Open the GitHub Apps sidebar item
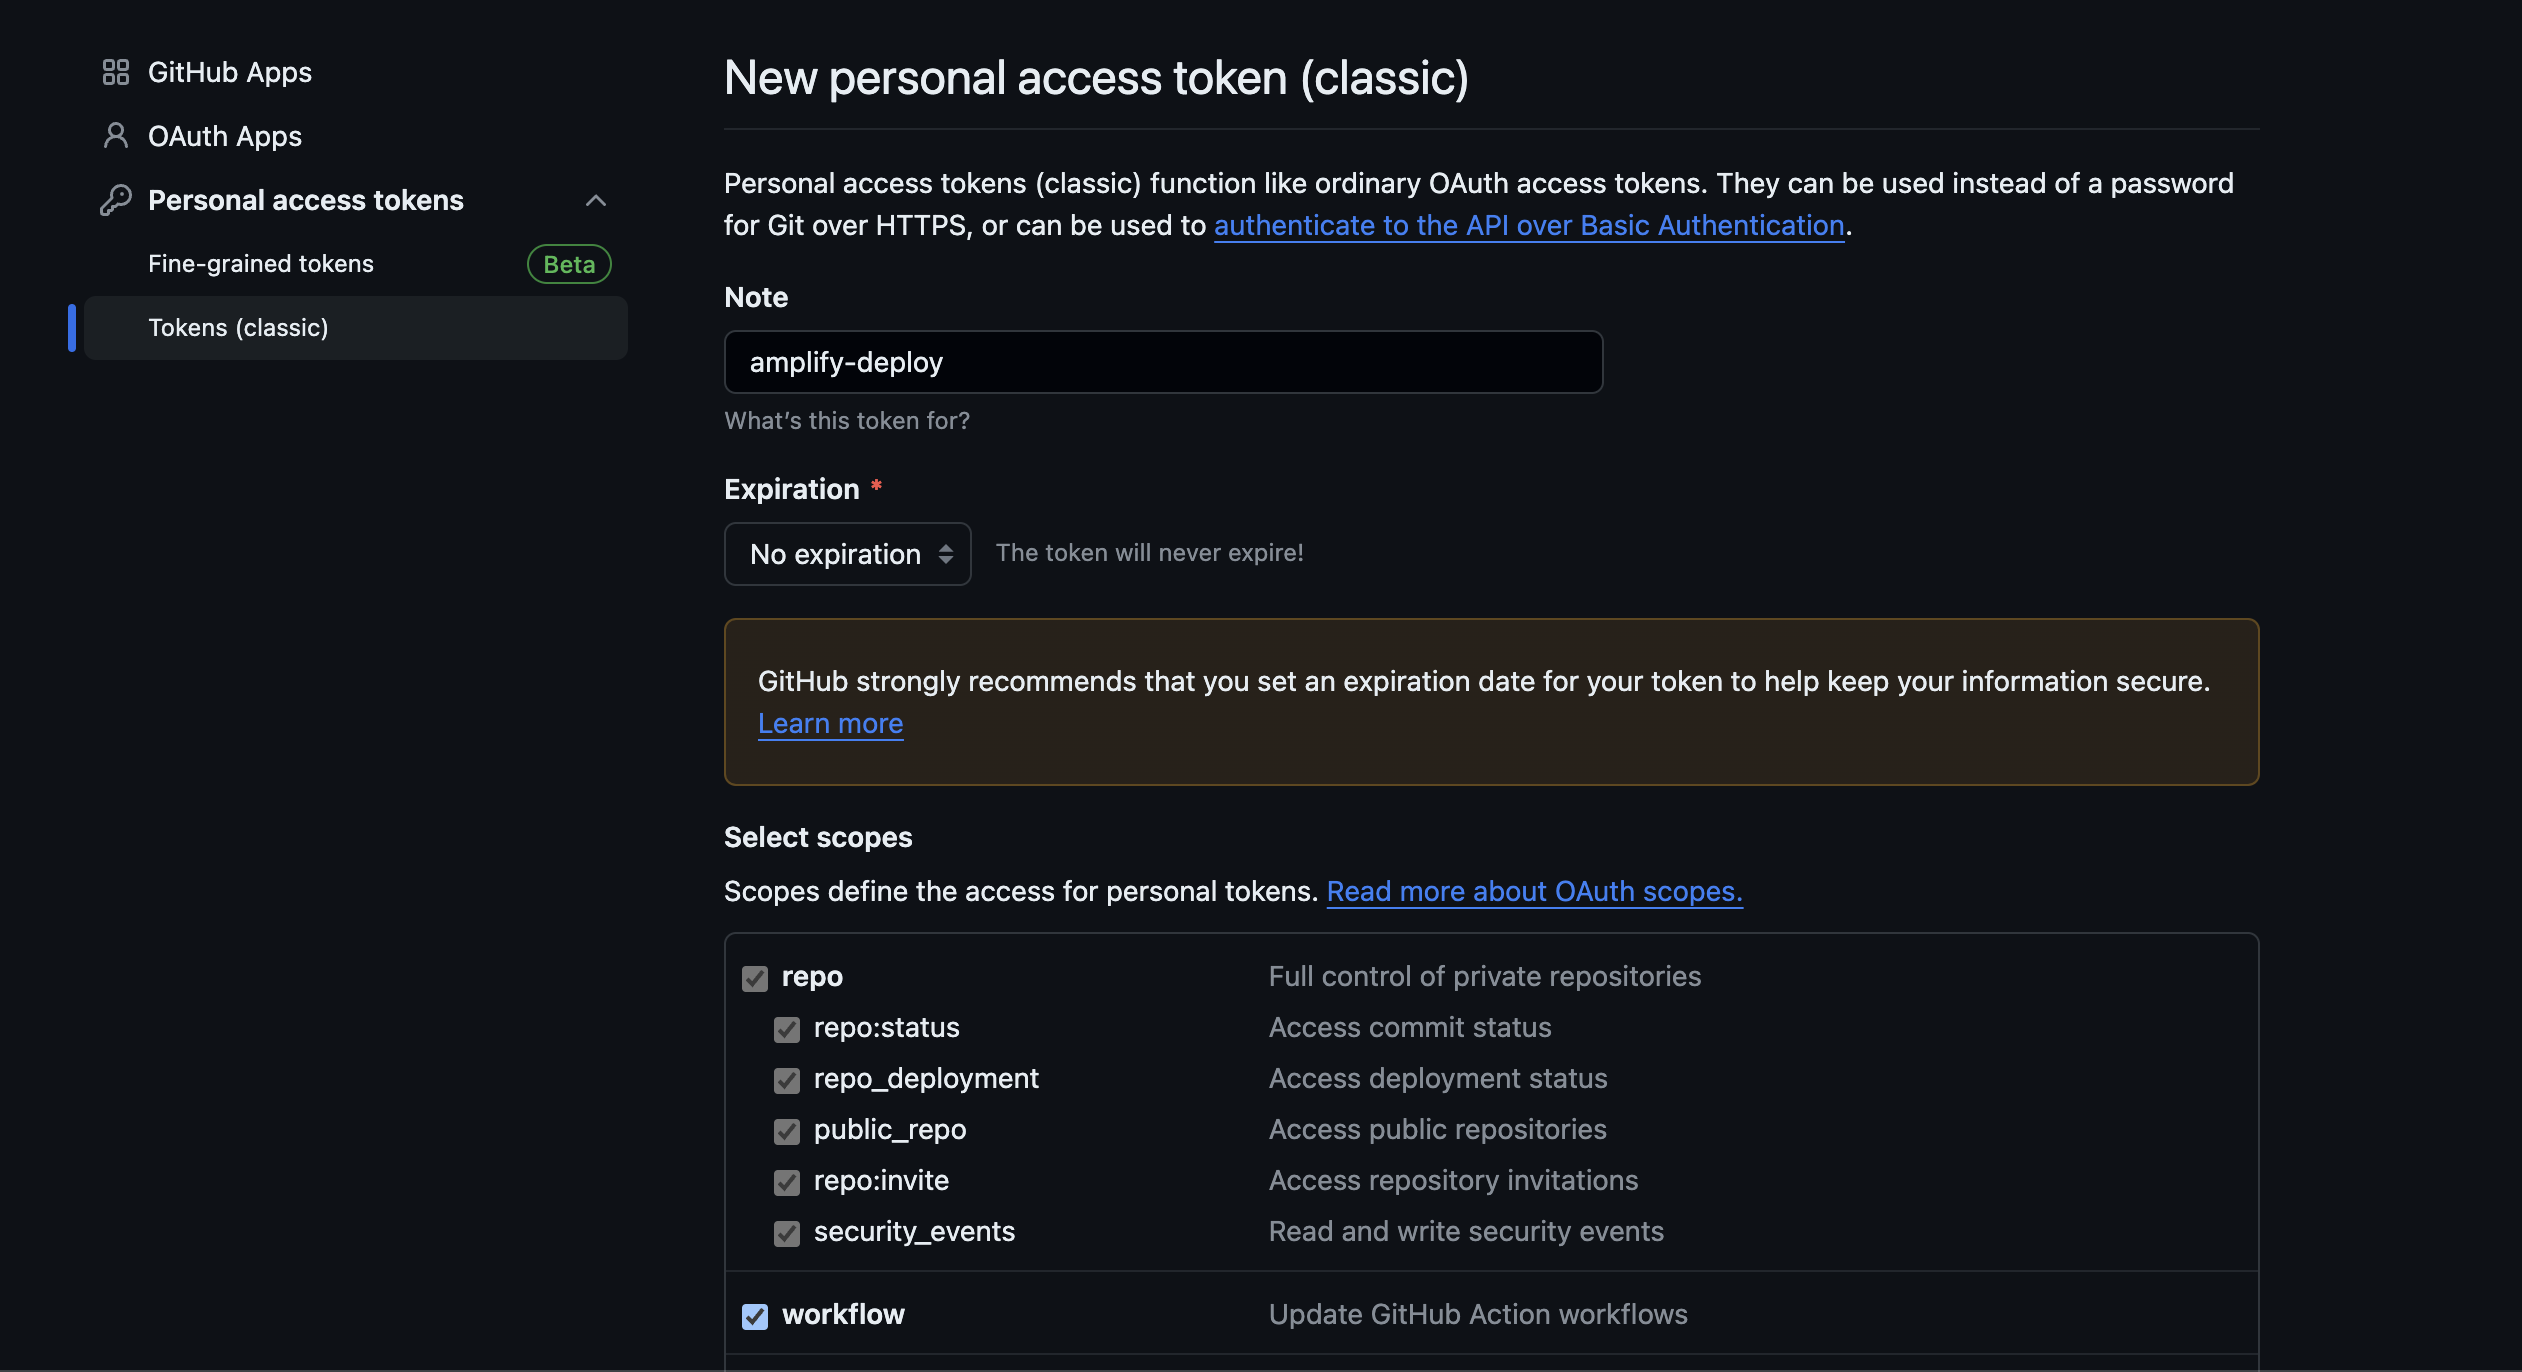Viewport: 2522px width, 1372px height. click(x=230, y=72)
